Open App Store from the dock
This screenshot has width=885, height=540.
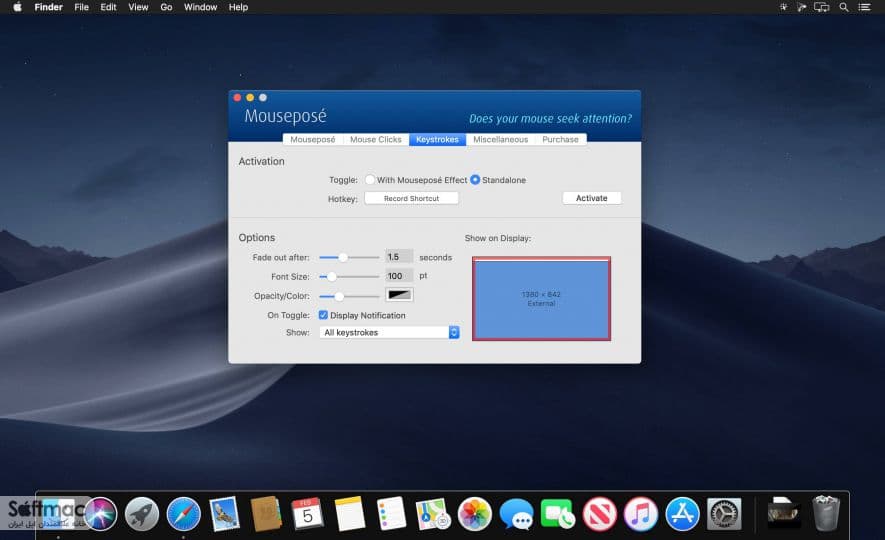point(682,514)
